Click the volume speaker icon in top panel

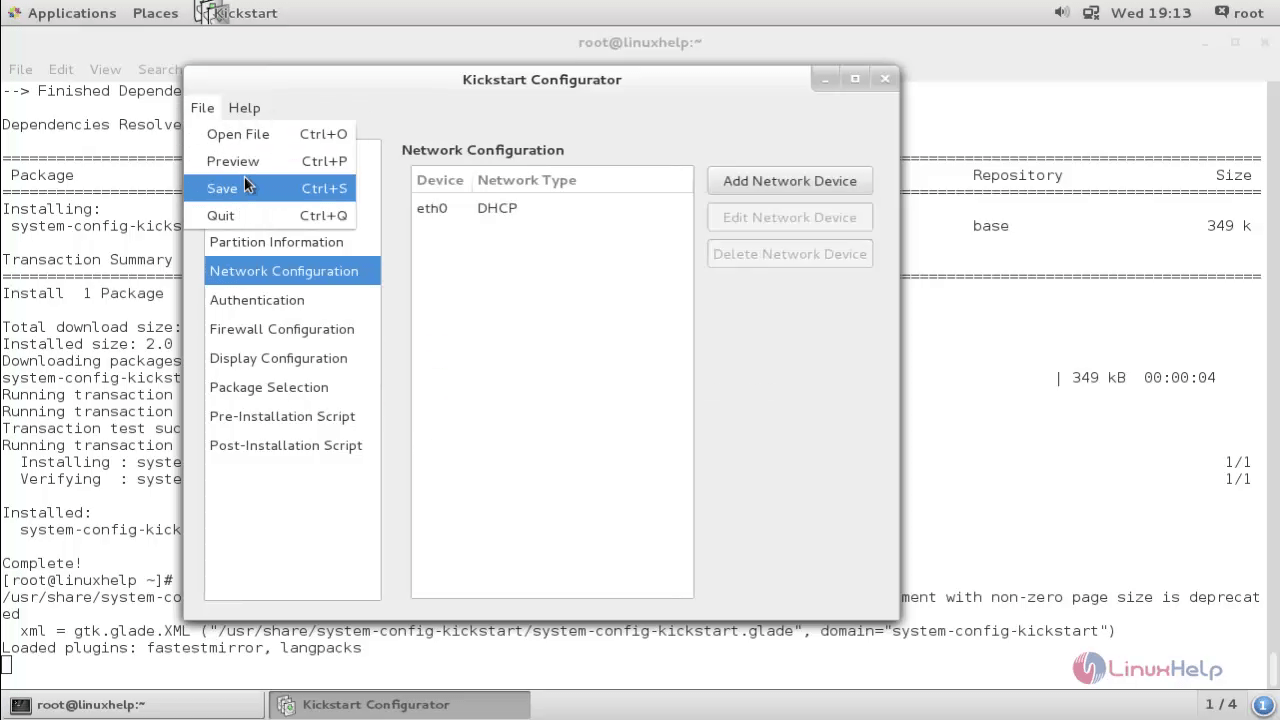pos(1061,12)
